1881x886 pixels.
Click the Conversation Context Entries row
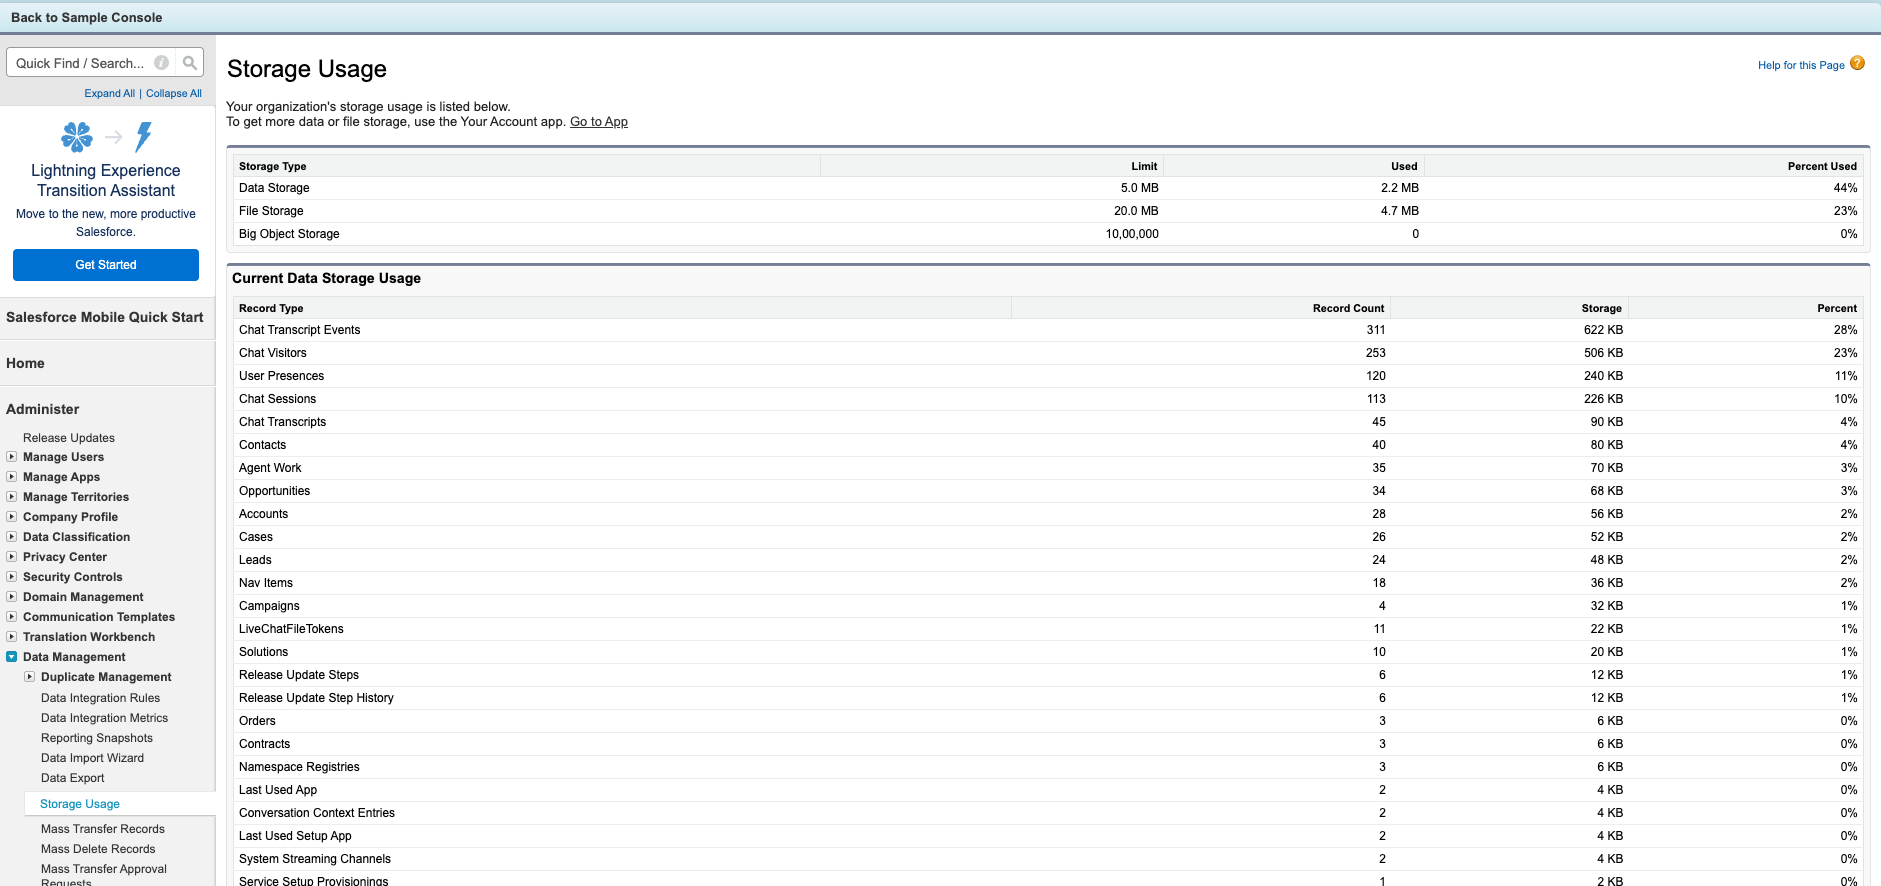tap(317, 813)
